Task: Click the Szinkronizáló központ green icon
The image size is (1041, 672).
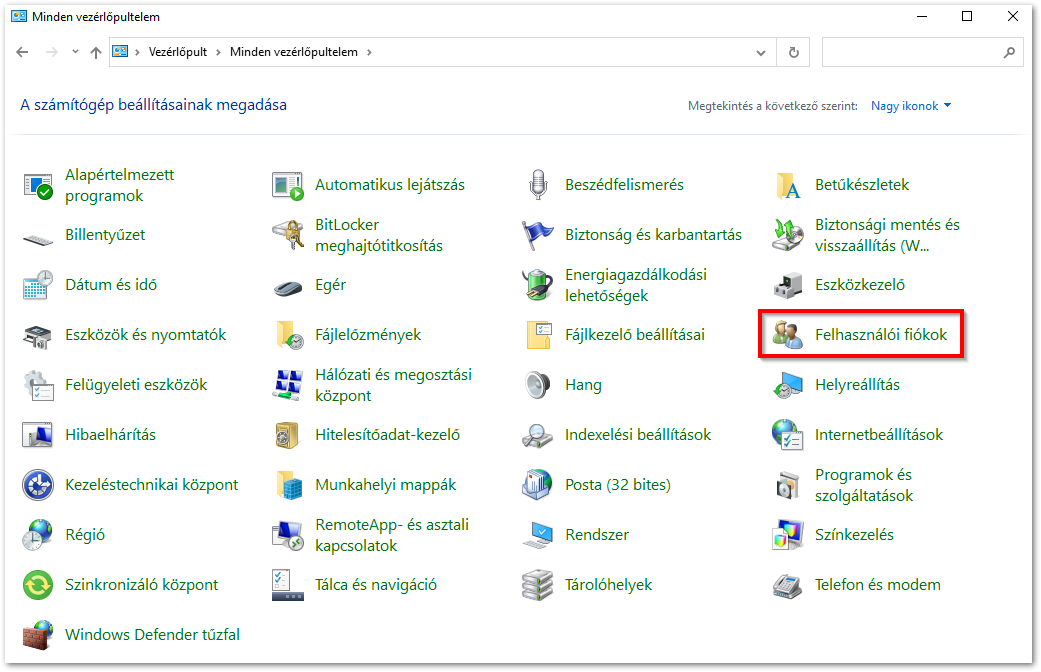Action: pyautogui.click(x=38, y=585)
